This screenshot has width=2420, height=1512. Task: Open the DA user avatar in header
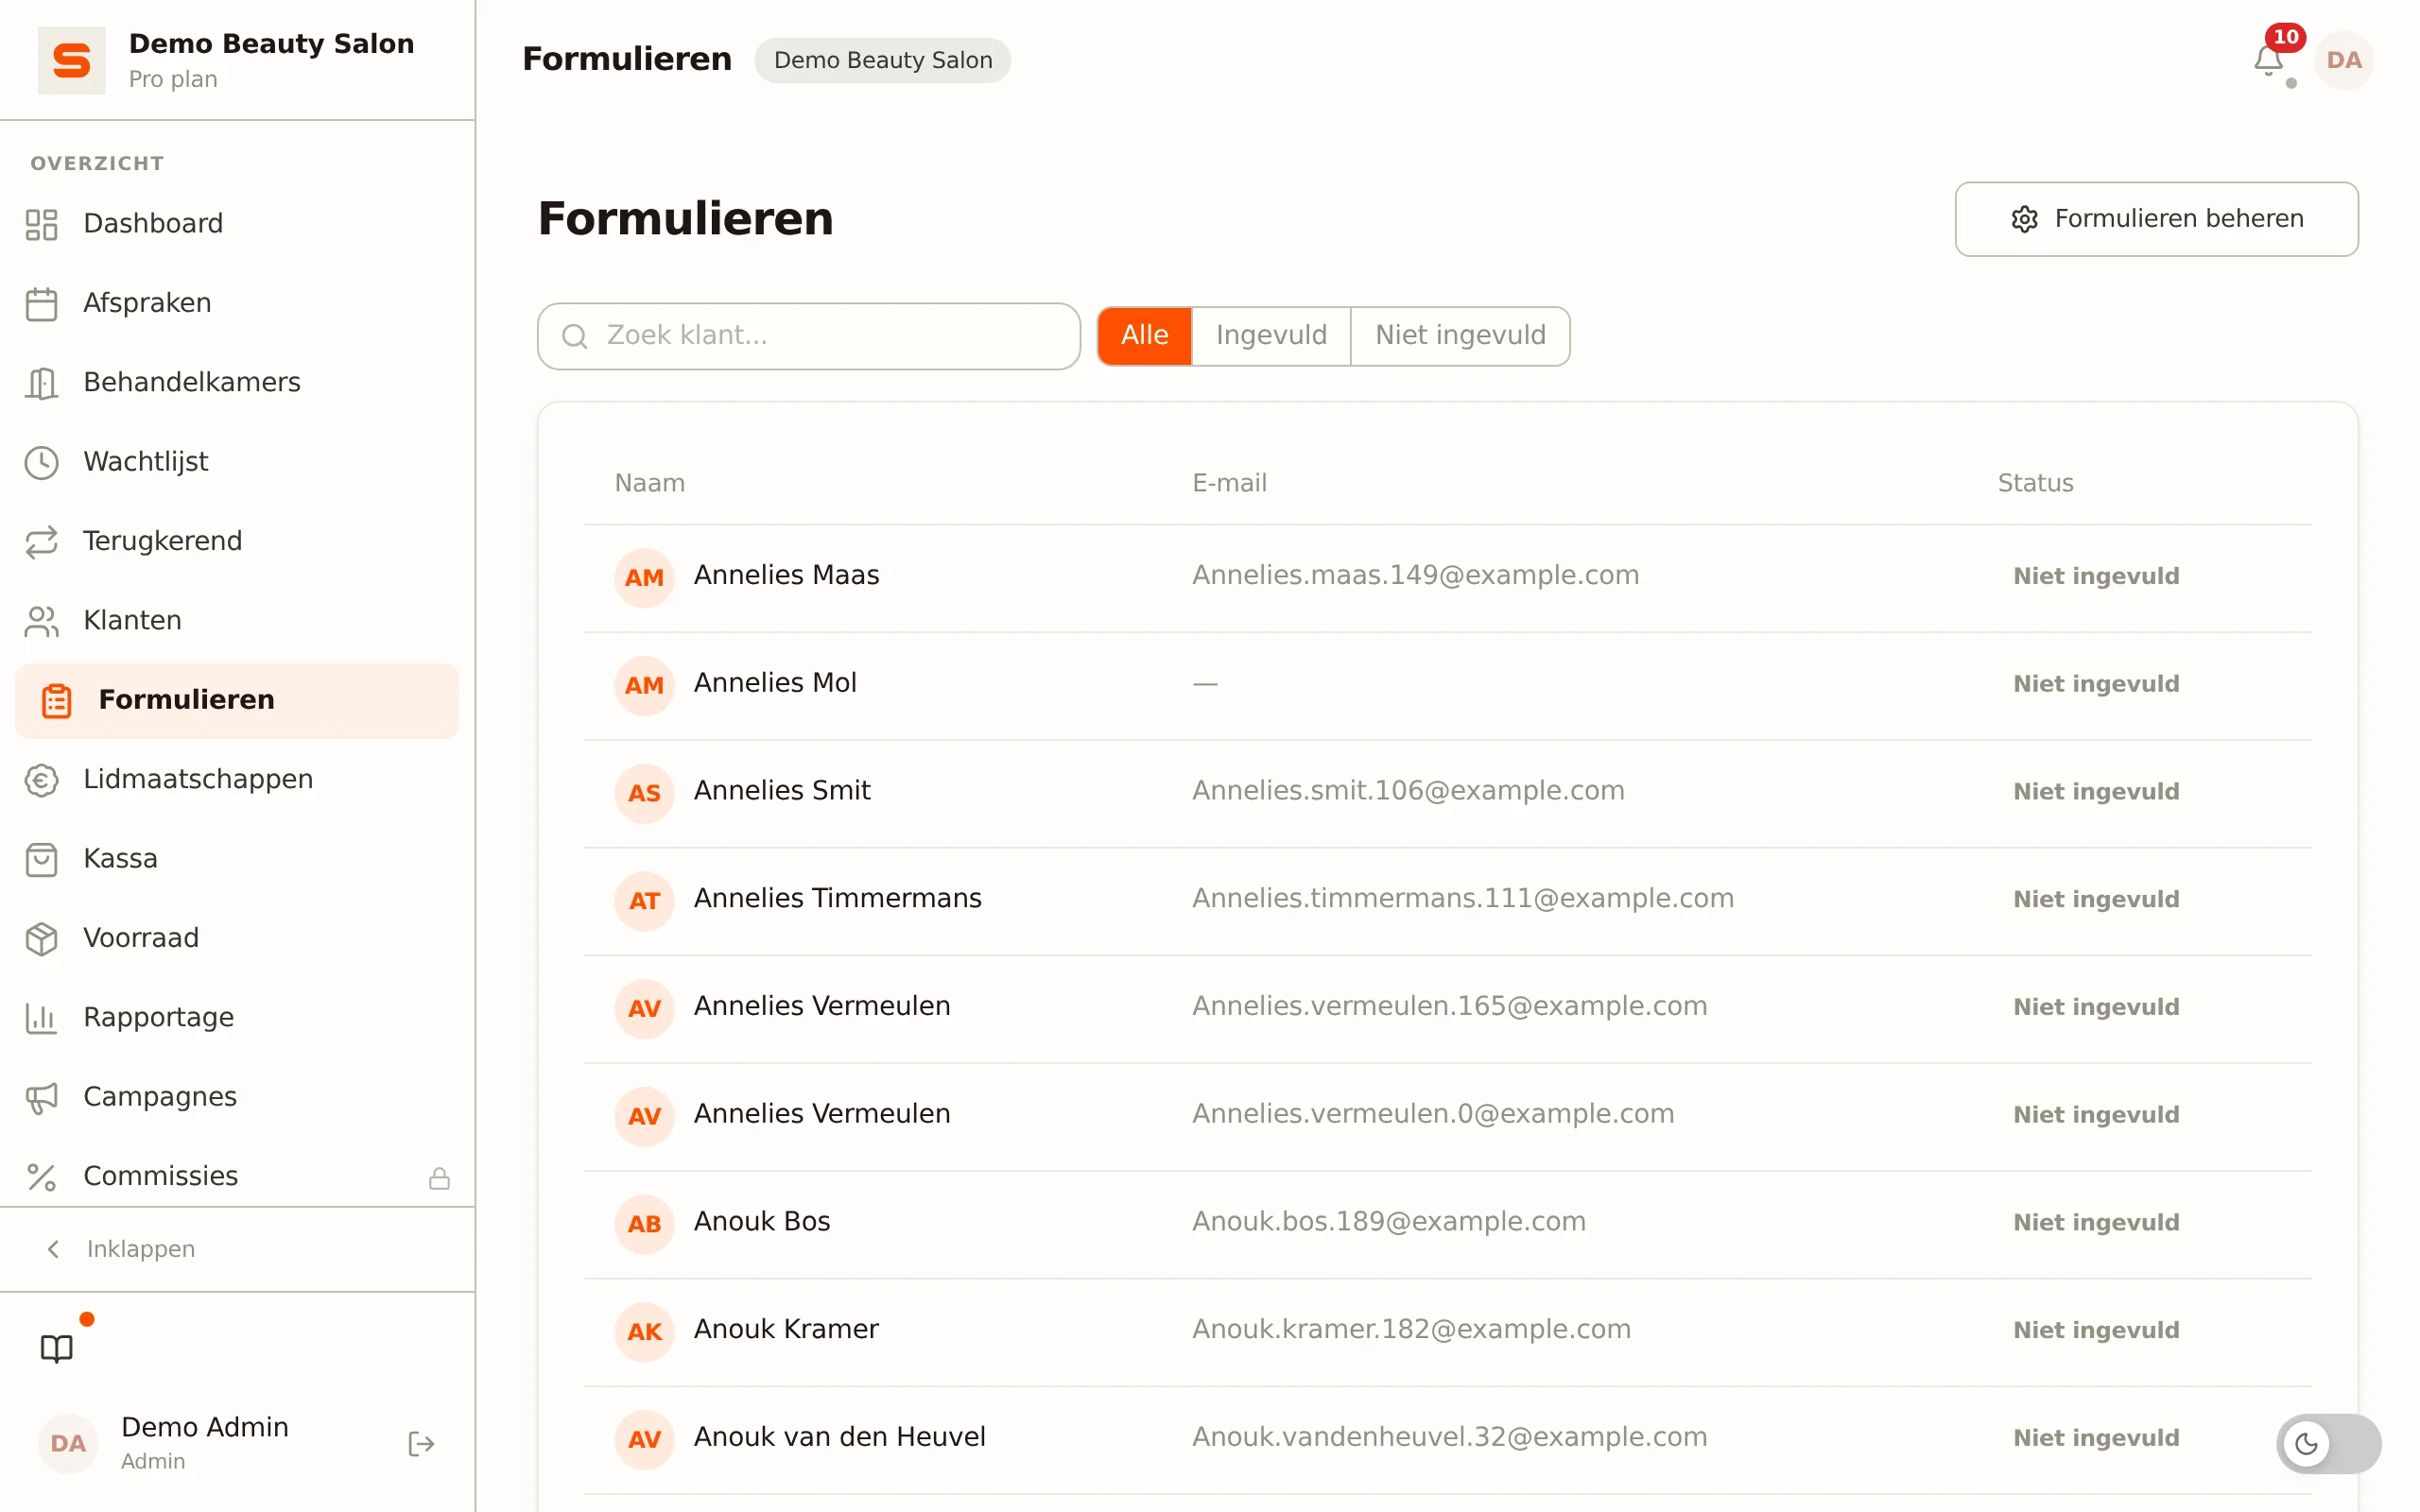tap(2343, 60)
